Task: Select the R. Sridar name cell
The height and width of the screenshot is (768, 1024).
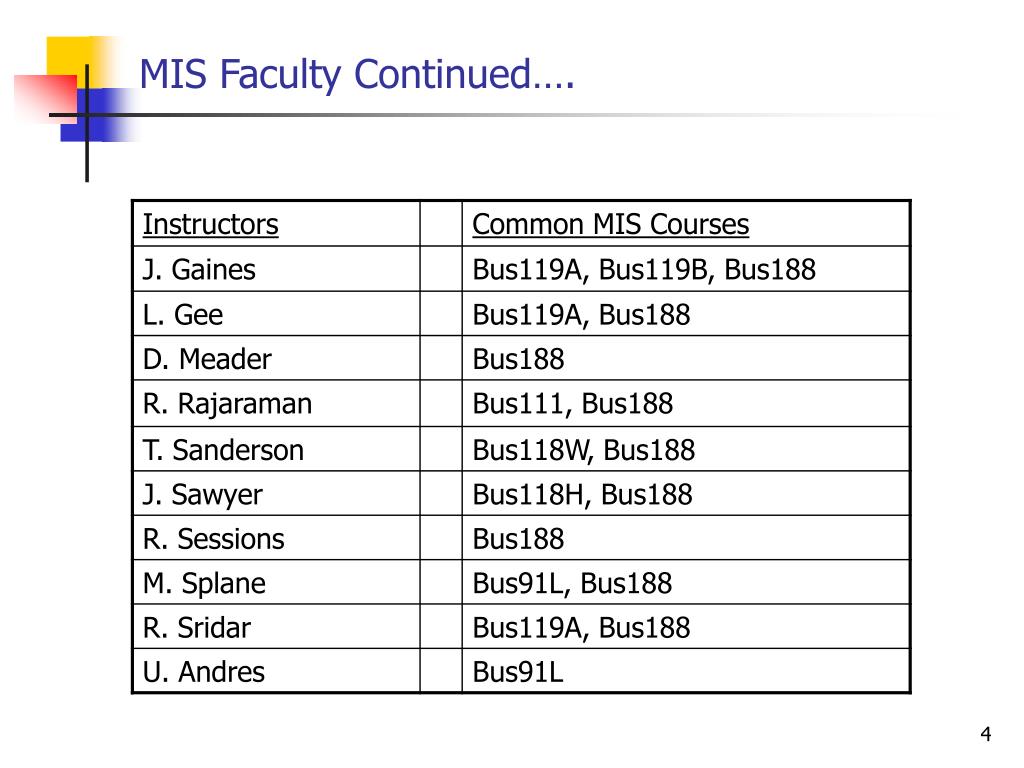Action: click(x=276, y=627)
